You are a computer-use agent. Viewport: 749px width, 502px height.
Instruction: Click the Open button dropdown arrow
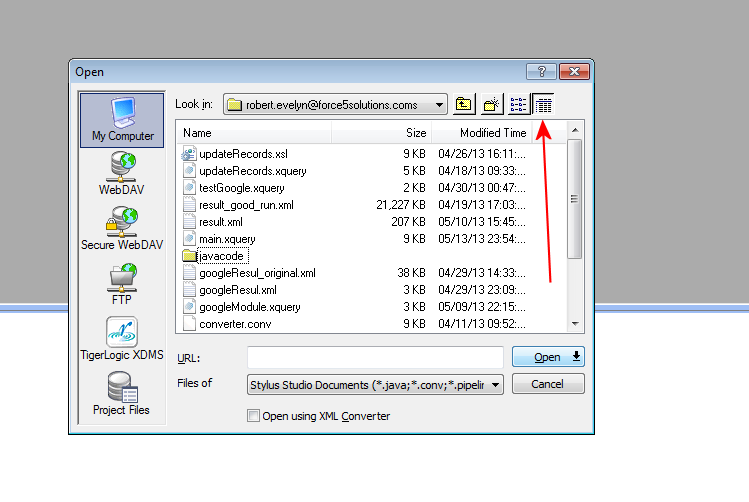(576, 357)
